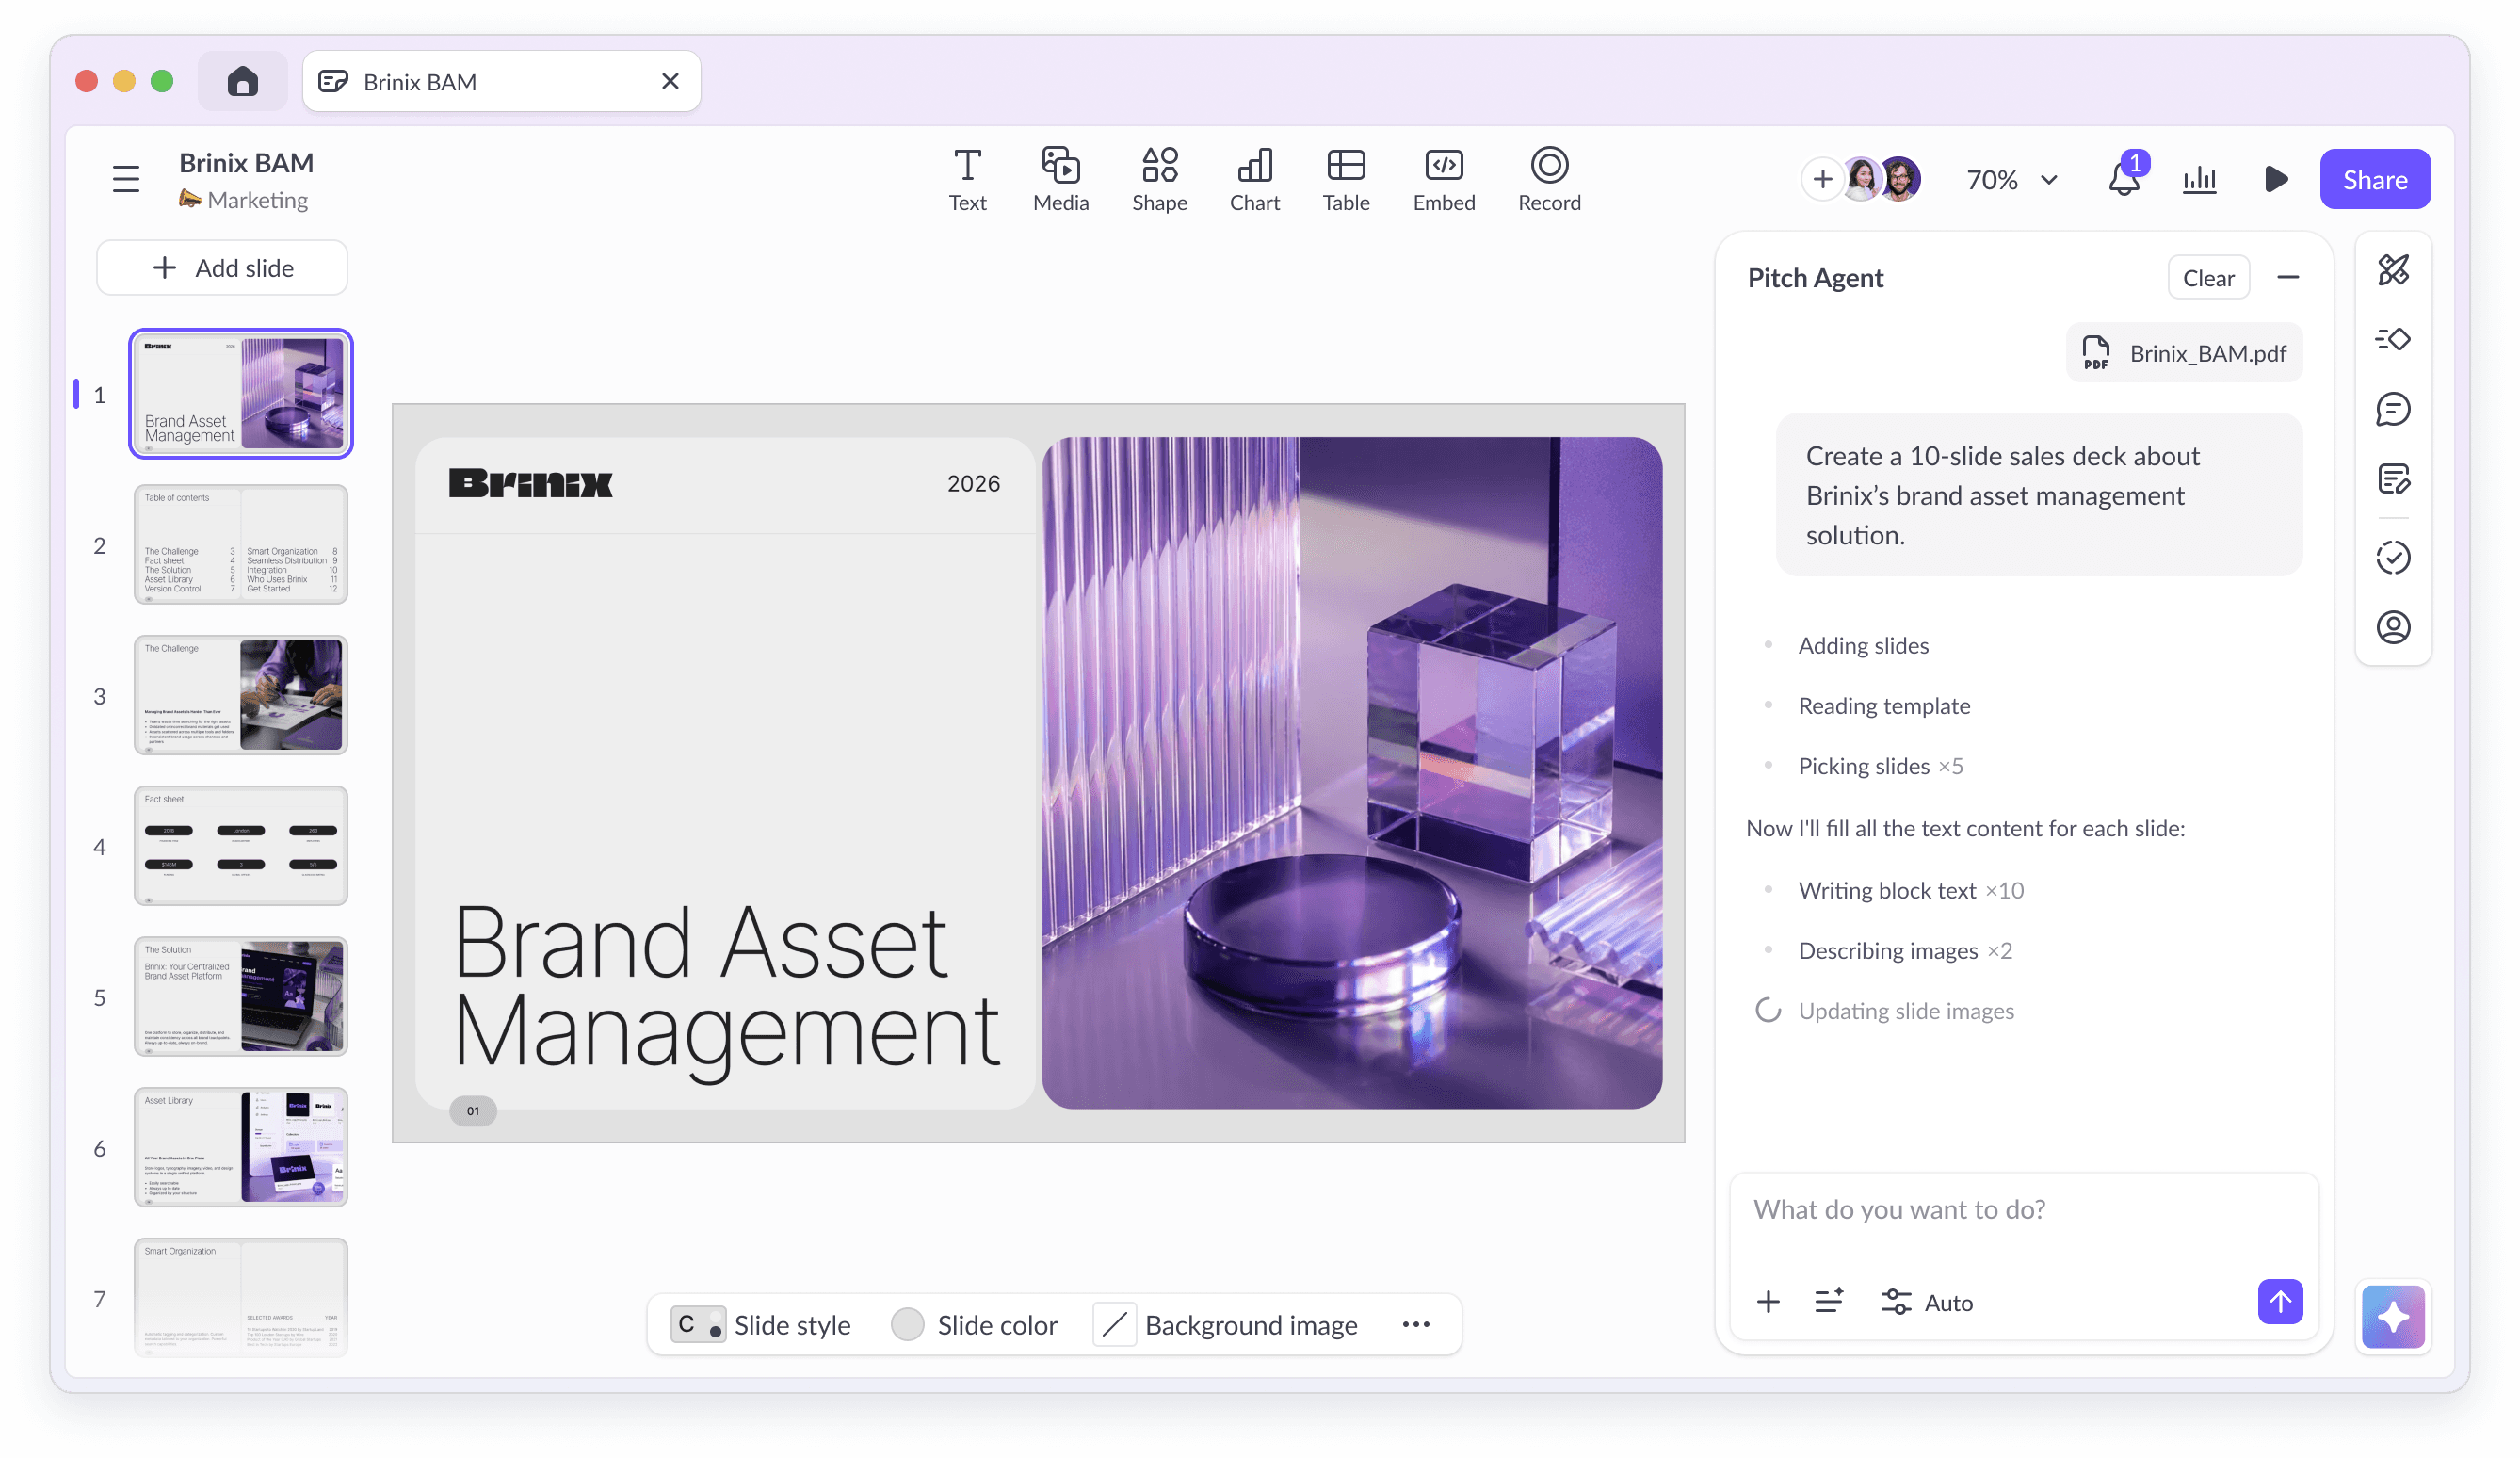This screenshot has height=1458, width=2520.
Task: Open the AI sparkle assistant button
Action: pos(2393,1317)
